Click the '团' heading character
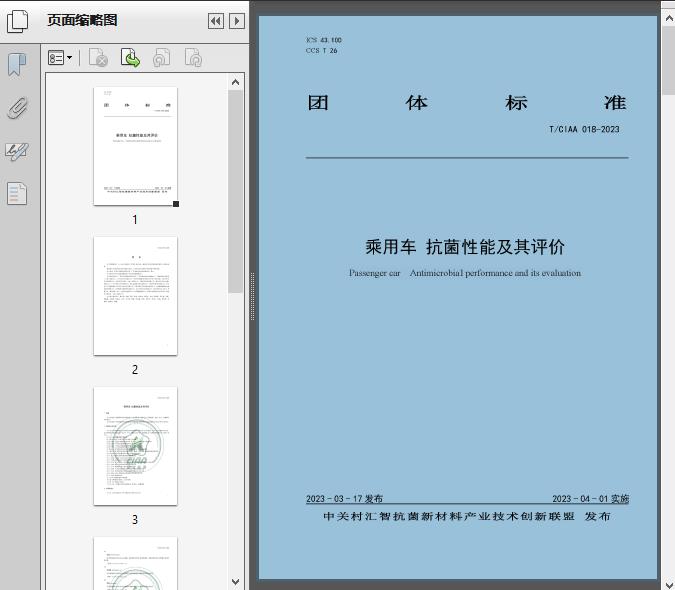Image resolution: width=675 pixels, height=590 pixels. tap(318, 102)
